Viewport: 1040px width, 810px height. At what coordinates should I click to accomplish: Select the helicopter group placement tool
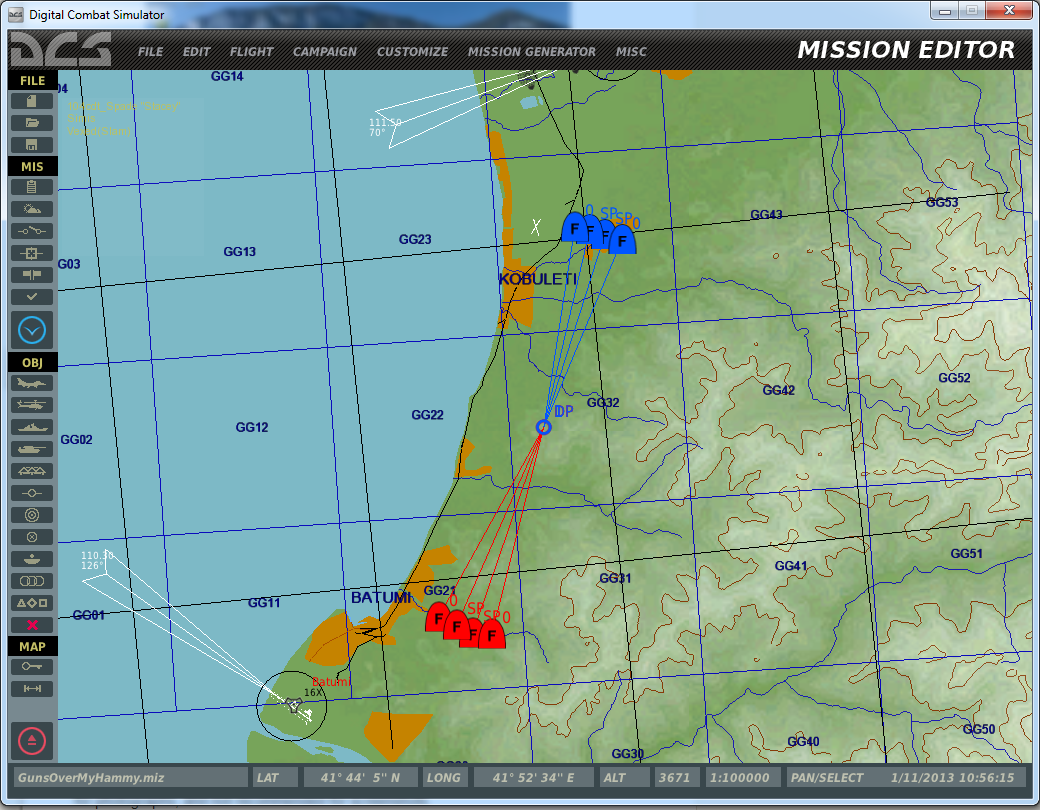click(x=32, y=405)
